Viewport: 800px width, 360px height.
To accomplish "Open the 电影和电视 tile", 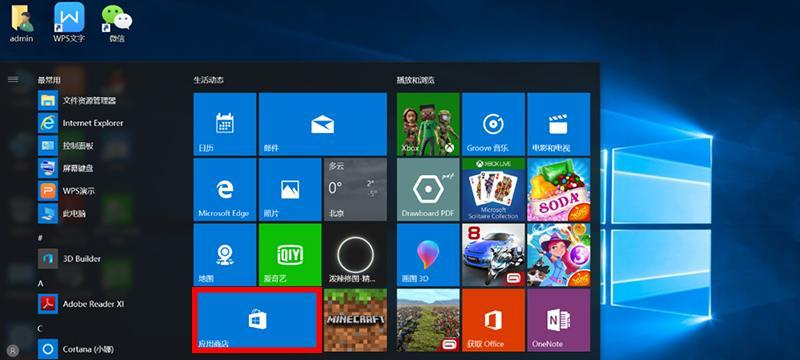I will click(x=559, y=124).
